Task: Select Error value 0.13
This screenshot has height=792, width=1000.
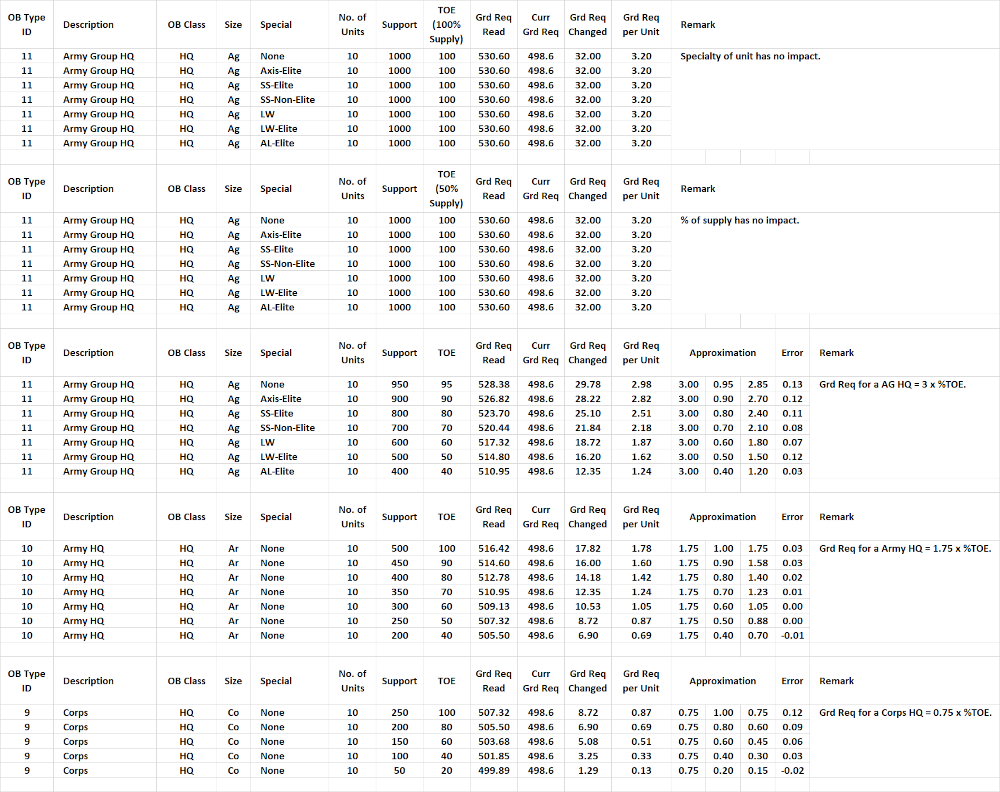Action: point(792,385)
